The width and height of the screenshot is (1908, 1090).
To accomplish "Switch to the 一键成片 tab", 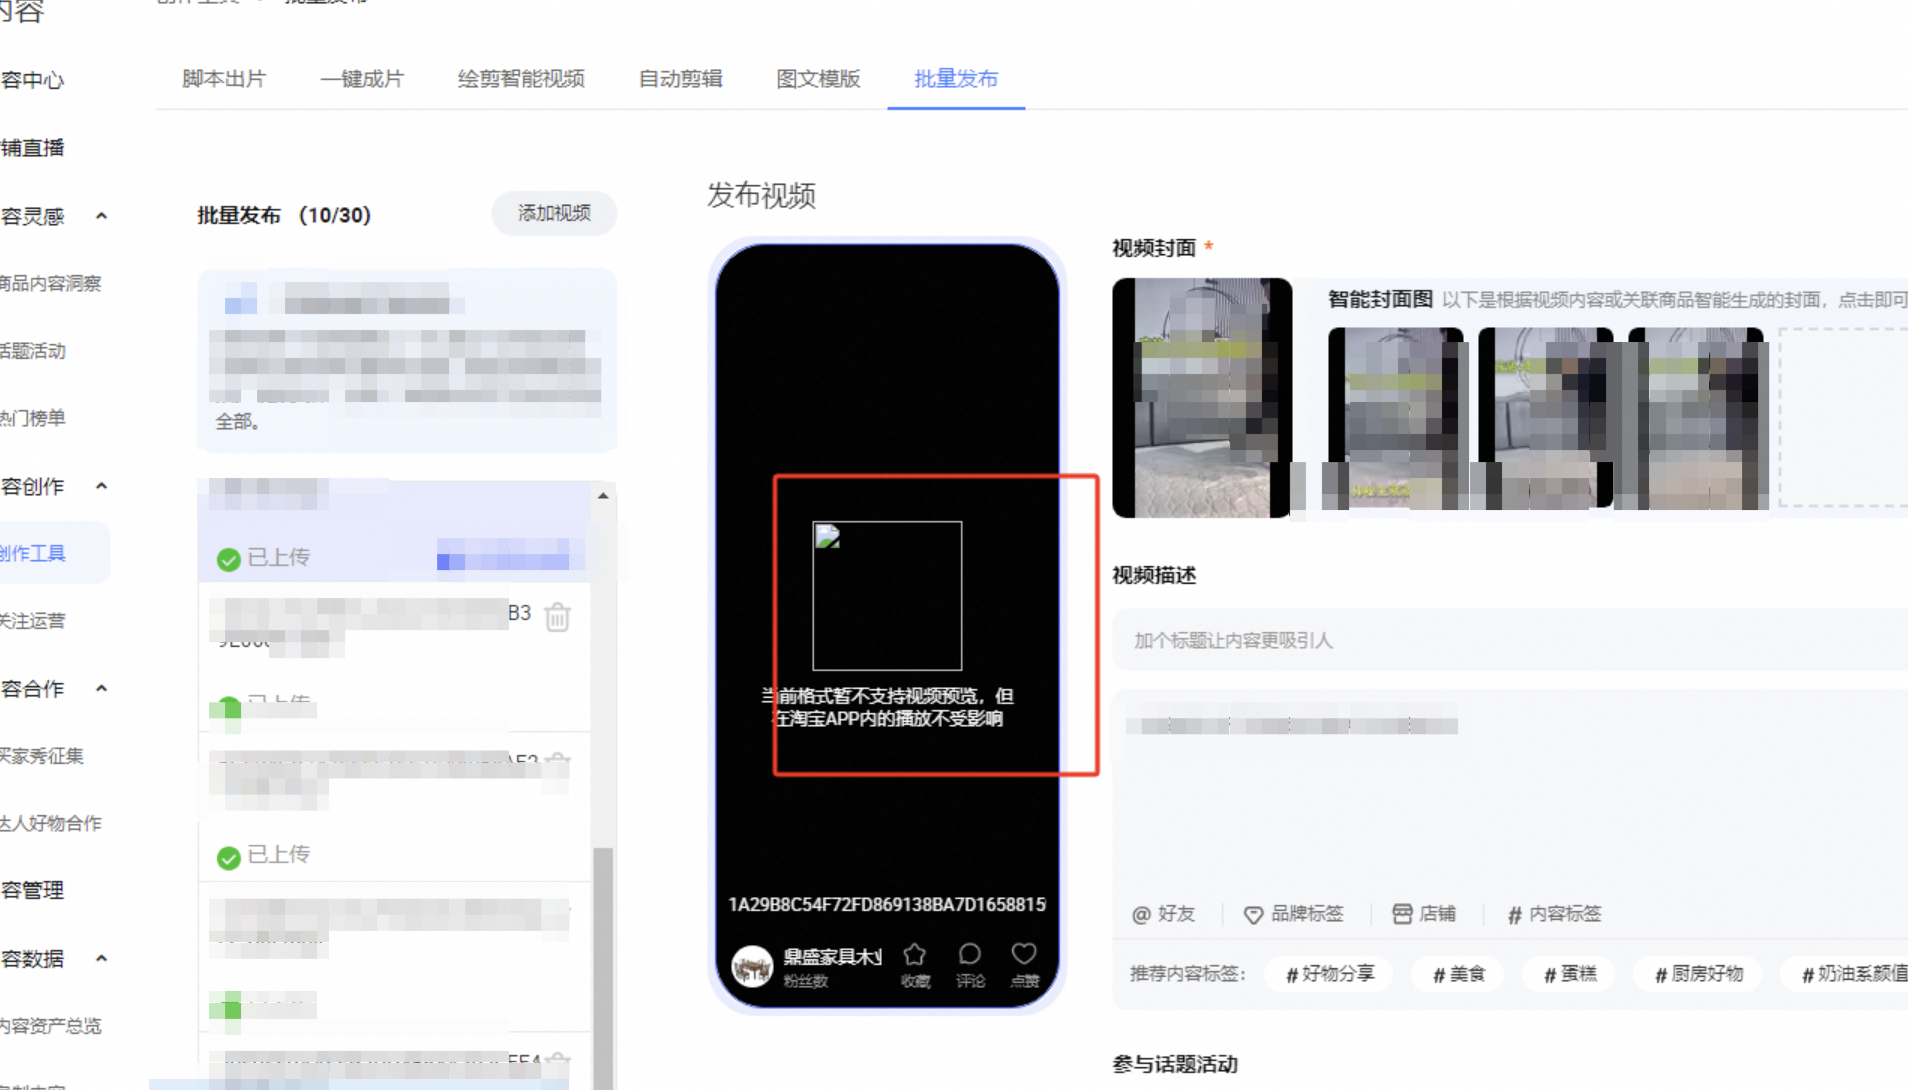I will pos(362,79).
